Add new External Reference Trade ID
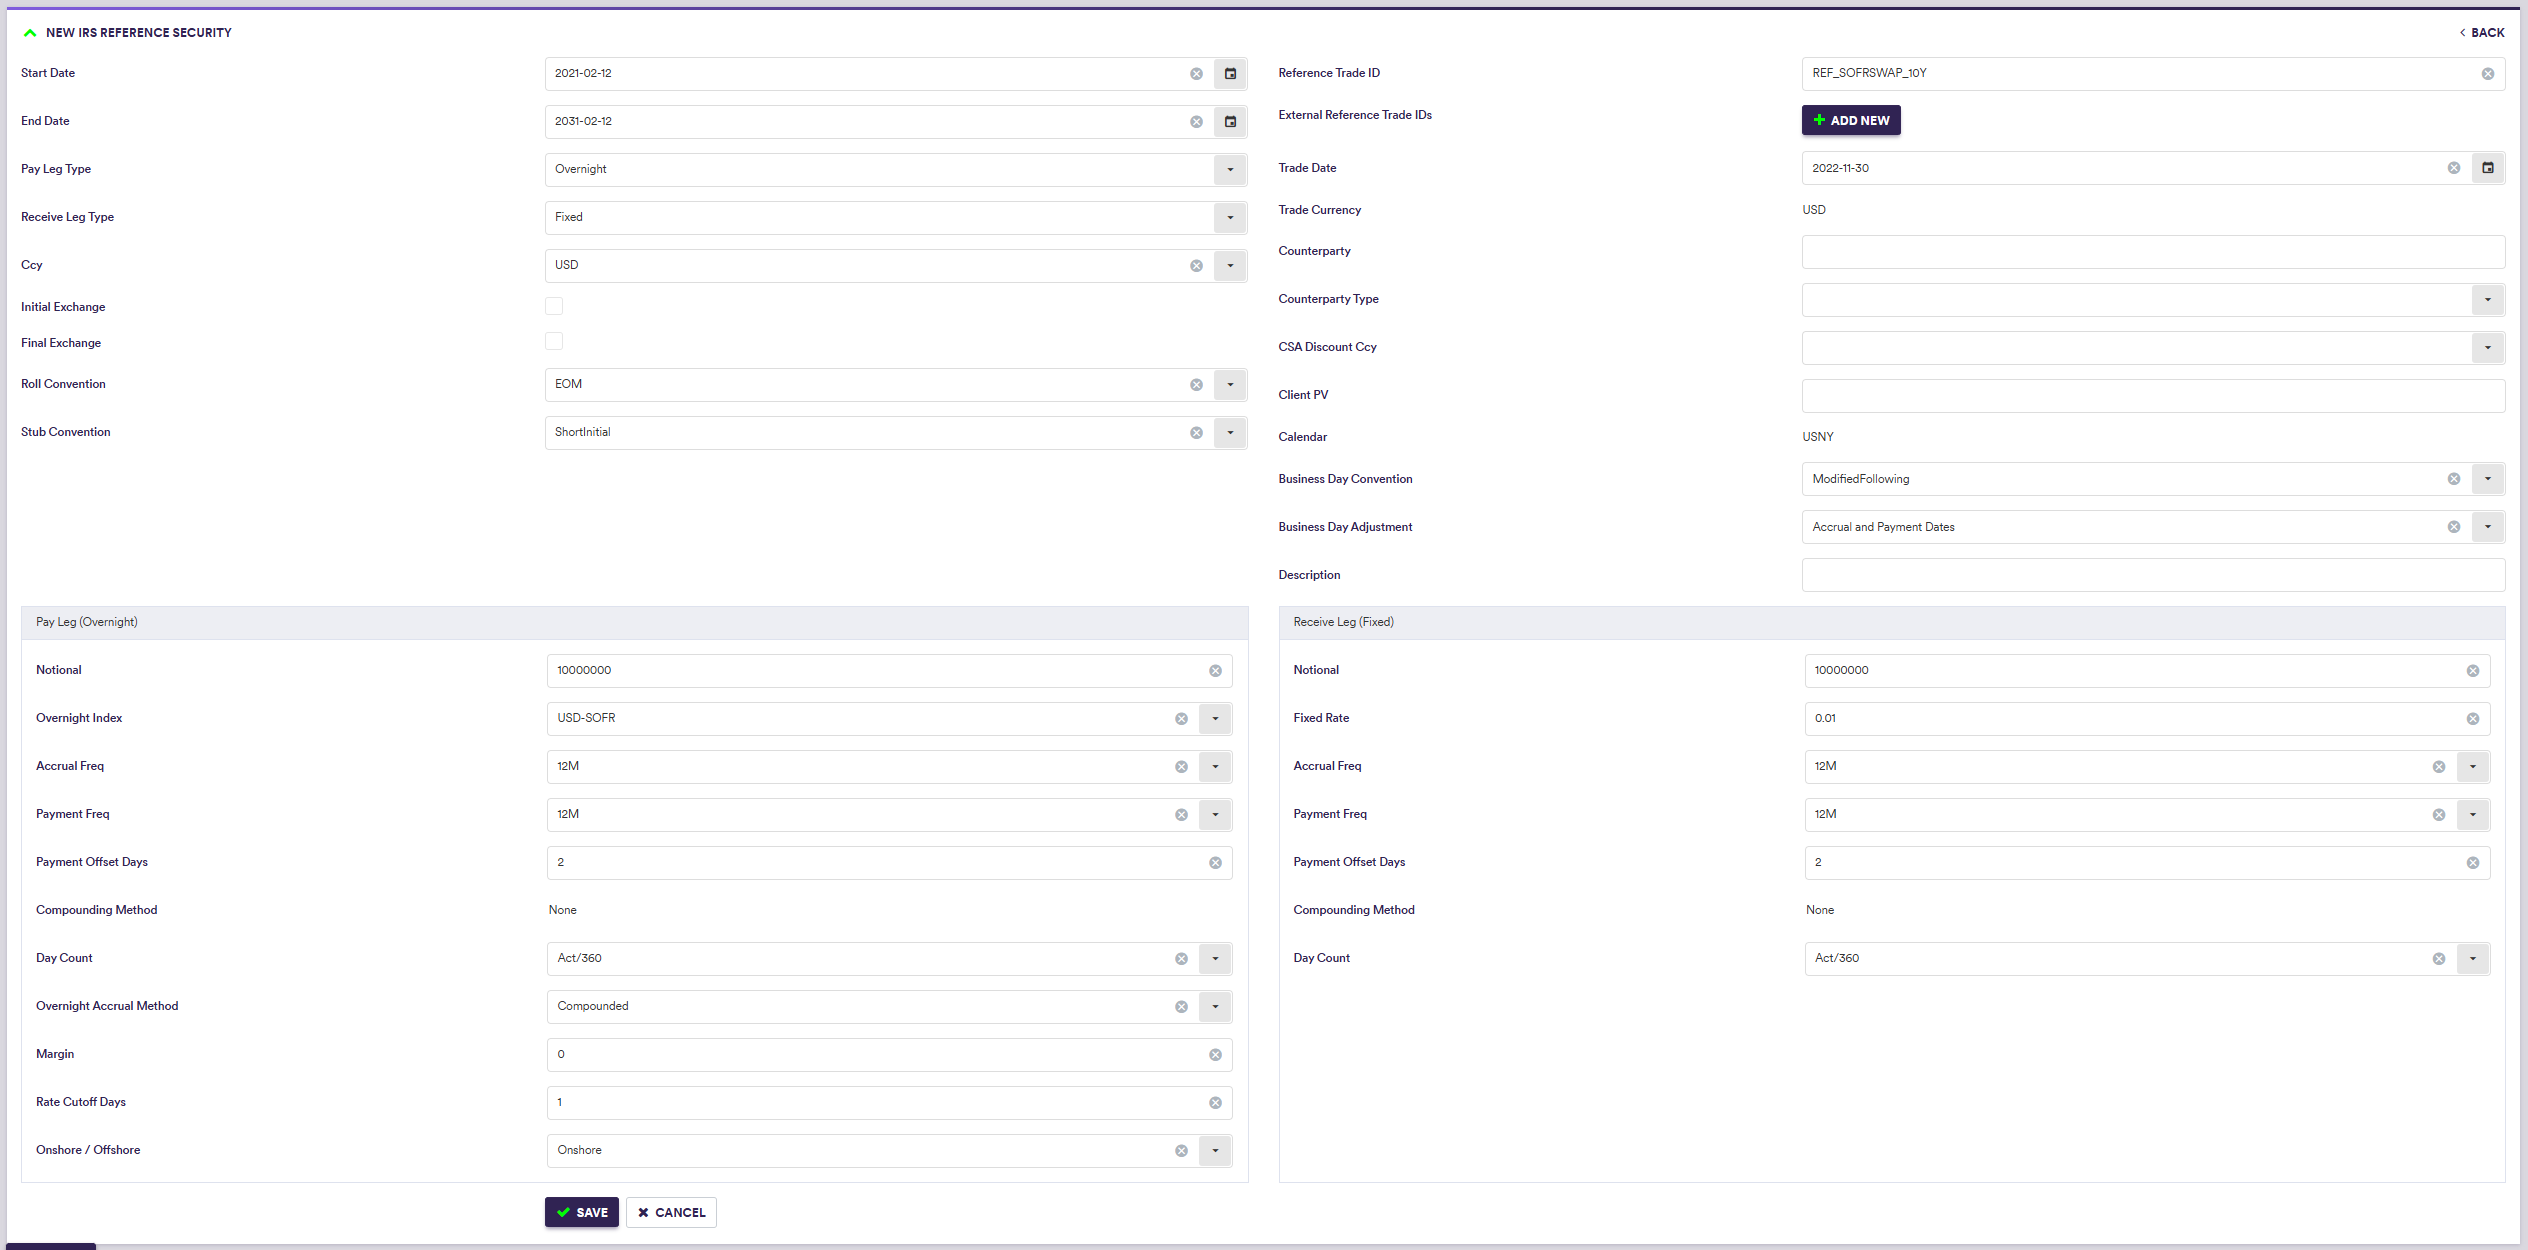Viewport: 2528px width, 1250px height. (1850, 120)
